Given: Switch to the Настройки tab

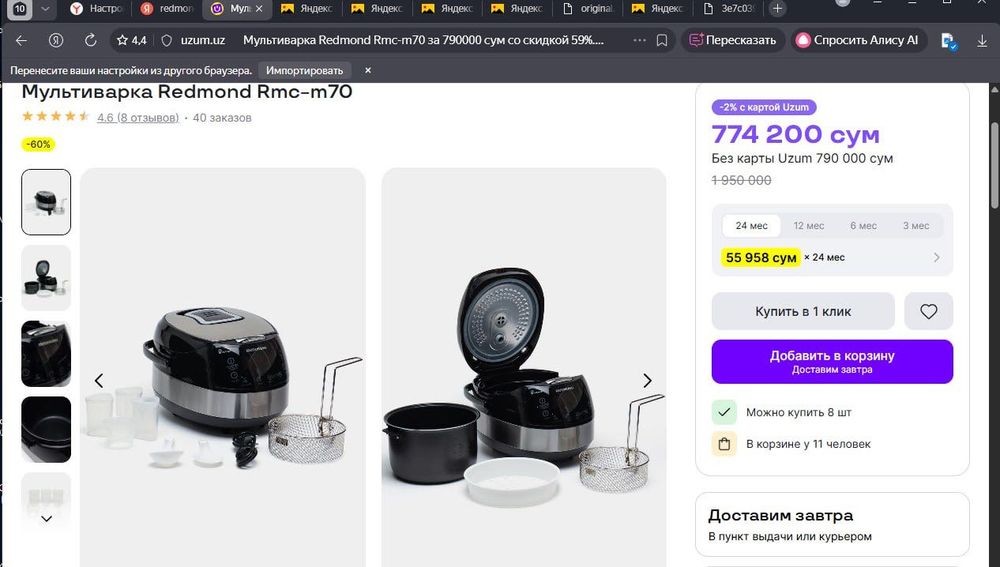Looking at the screenshot, I should click(x=98, y=9).
